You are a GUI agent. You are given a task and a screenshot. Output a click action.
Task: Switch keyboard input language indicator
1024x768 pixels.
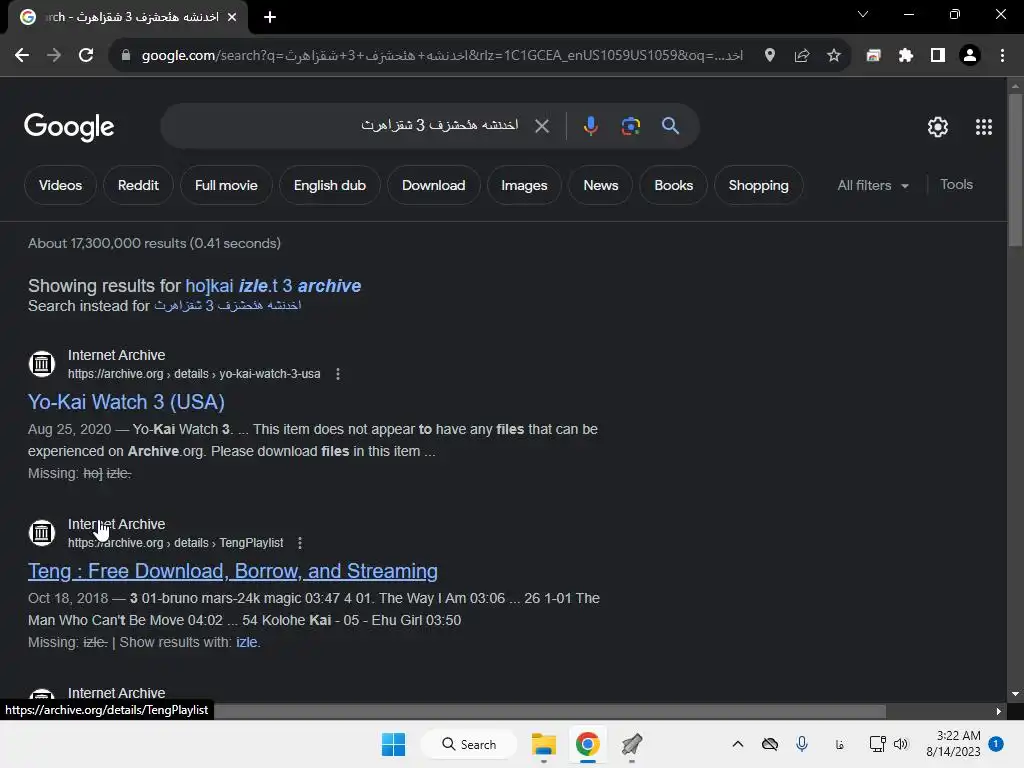(x=840, y=744)
